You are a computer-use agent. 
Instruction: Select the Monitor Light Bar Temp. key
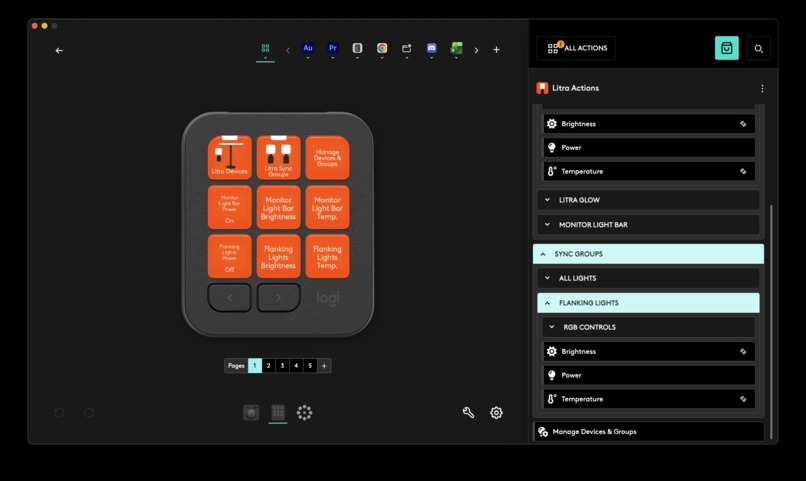click(327, 207)
